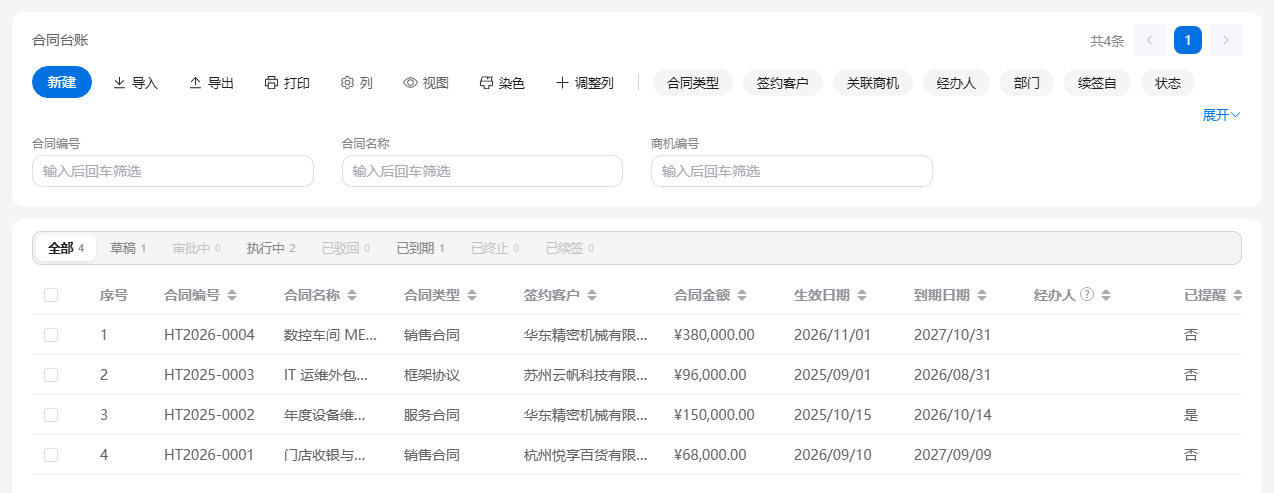Click the 染色 coloring tool
The height and width of the screenshot is (493, 1274).
(x=502, y=83)
